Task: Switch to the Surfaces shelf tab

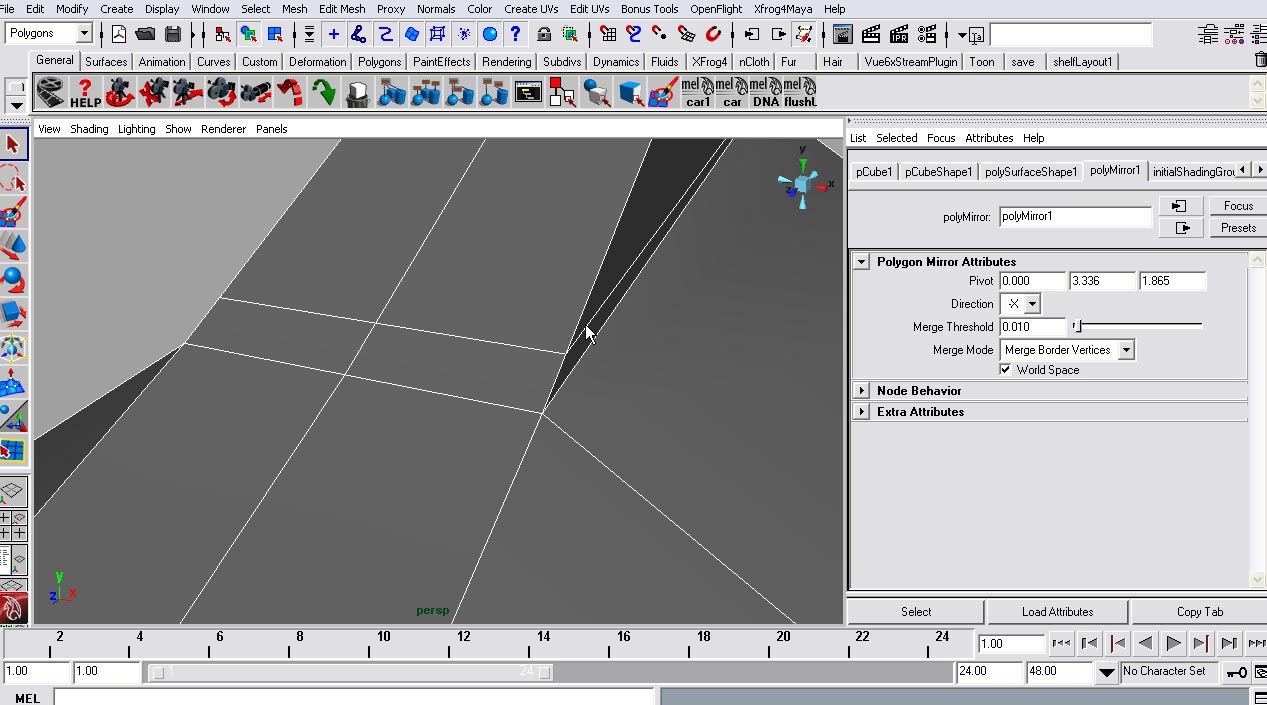Action: coord(106,62)
